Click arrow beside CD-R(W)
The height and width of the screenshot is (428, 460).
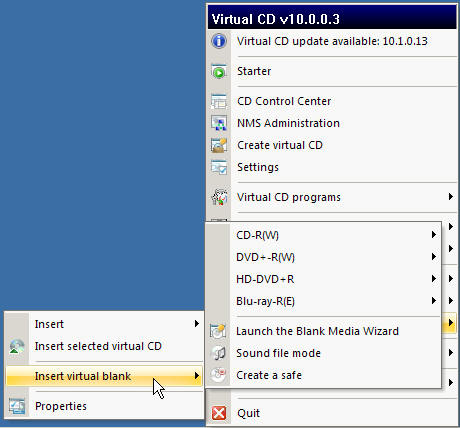point(434,235)
